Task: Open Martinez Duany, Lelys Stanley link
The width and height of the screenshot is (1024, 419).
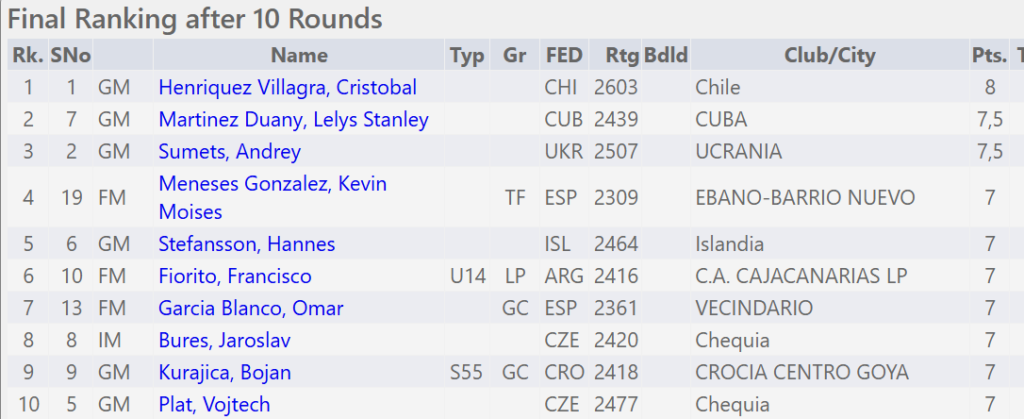Action: [x=293, y=120]
